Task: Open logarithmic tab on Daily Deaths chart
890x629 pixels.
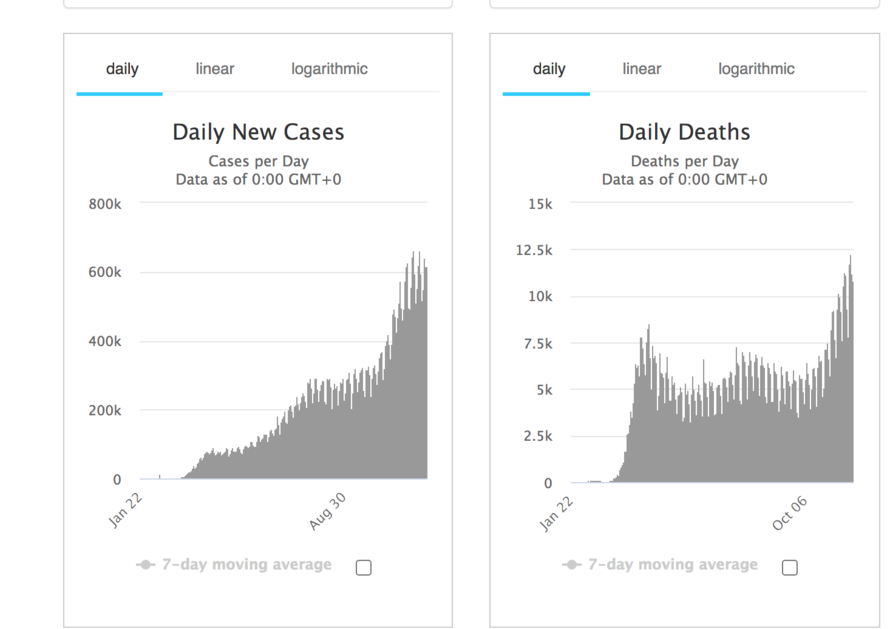Action: tap(756, 69)
